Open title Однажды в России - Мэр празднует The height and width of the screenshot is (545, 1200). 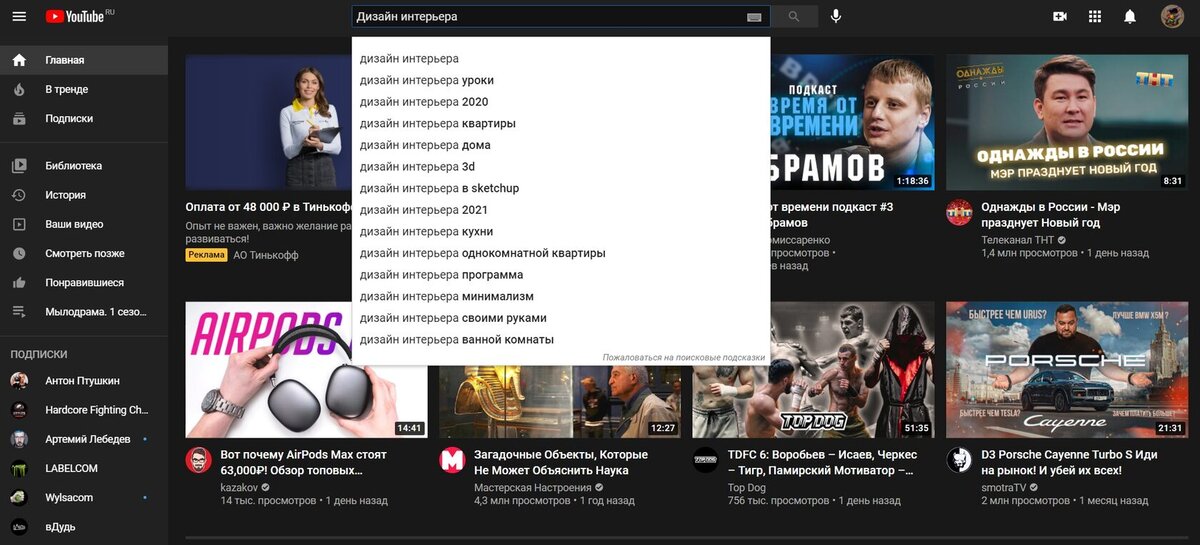(1050, 214)
